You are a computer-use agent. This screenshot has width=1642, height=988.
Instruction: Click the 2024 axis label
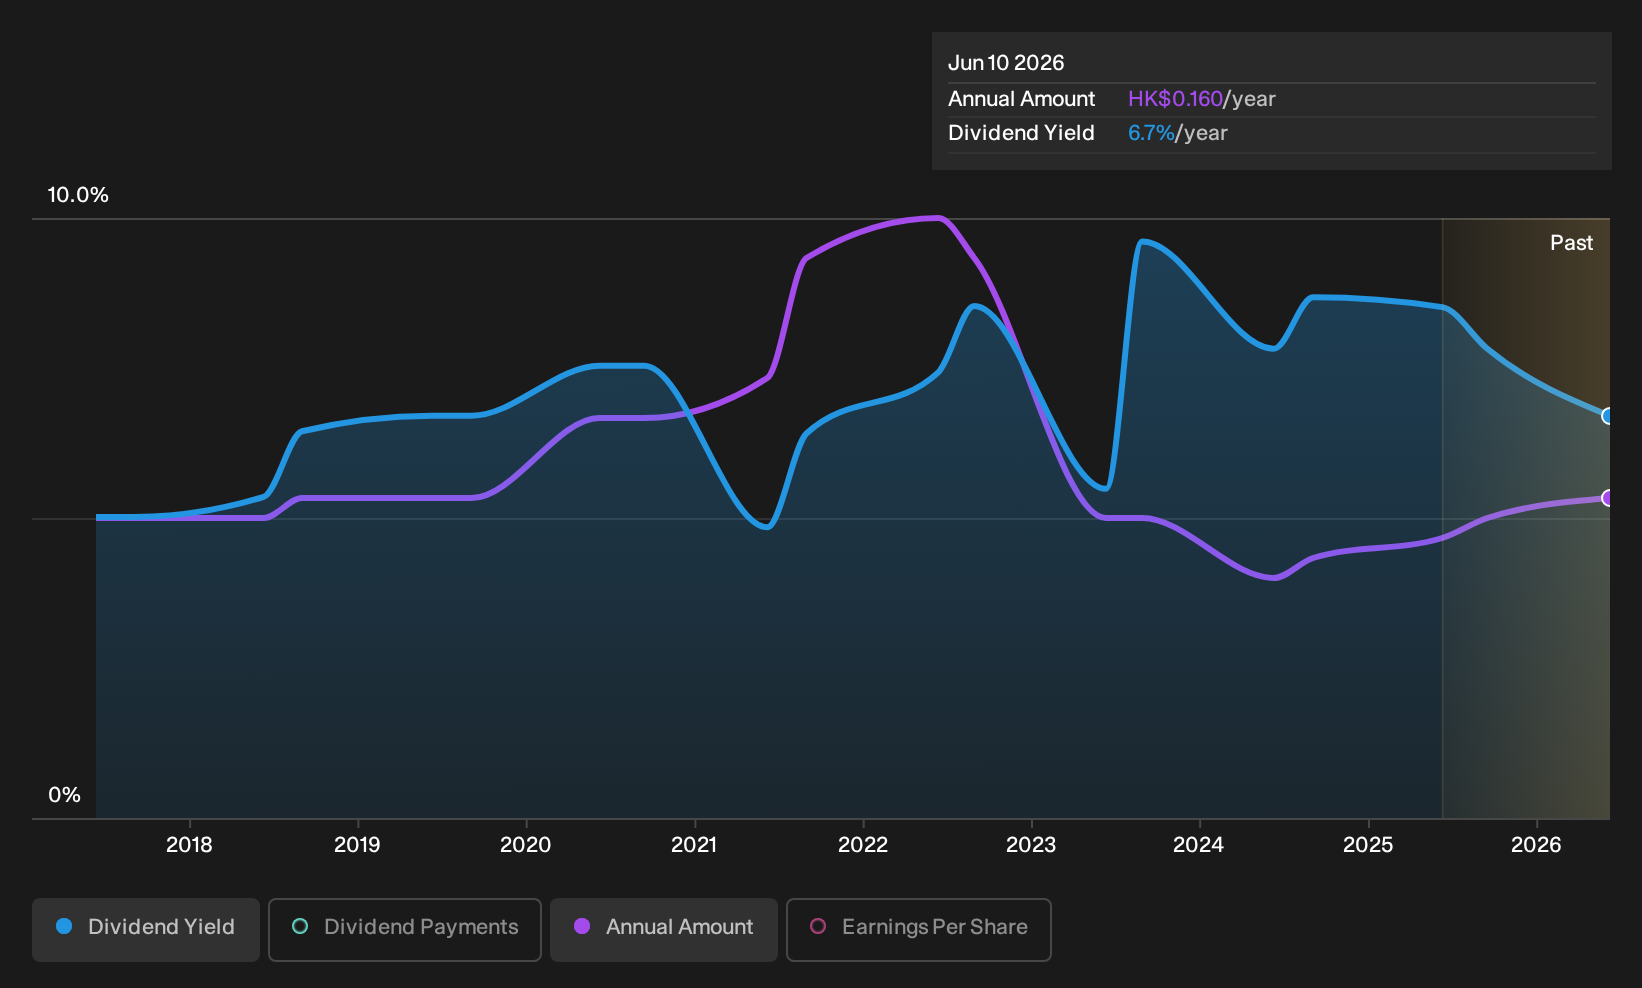tap(1198, 845)
